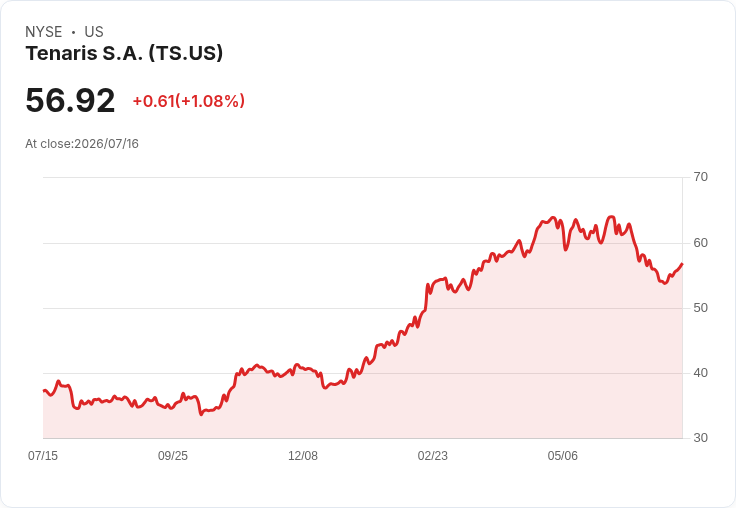Click the 02/23 date axis label
This screenshot has width=736, height=508.
coord(433,455)
